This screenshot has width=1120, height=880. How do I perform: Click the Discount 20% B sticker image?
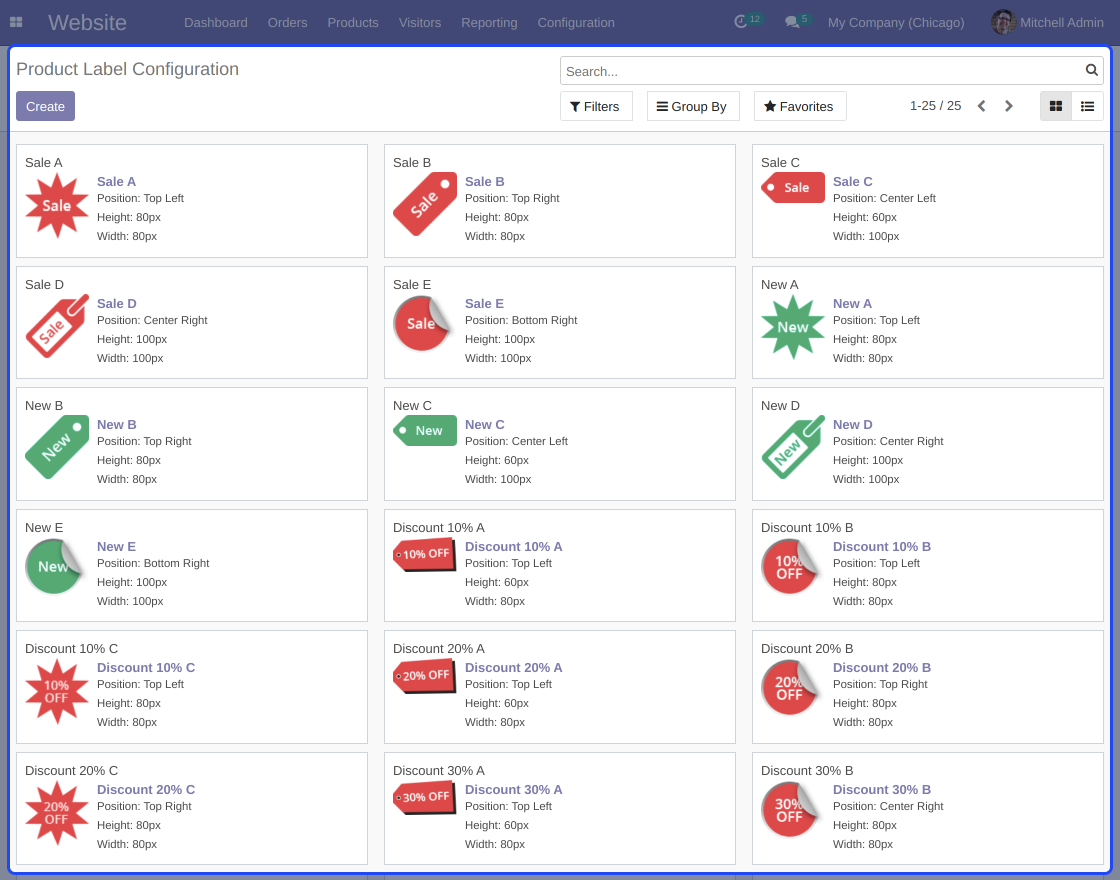pyautogui.click(x=791, y=687)
